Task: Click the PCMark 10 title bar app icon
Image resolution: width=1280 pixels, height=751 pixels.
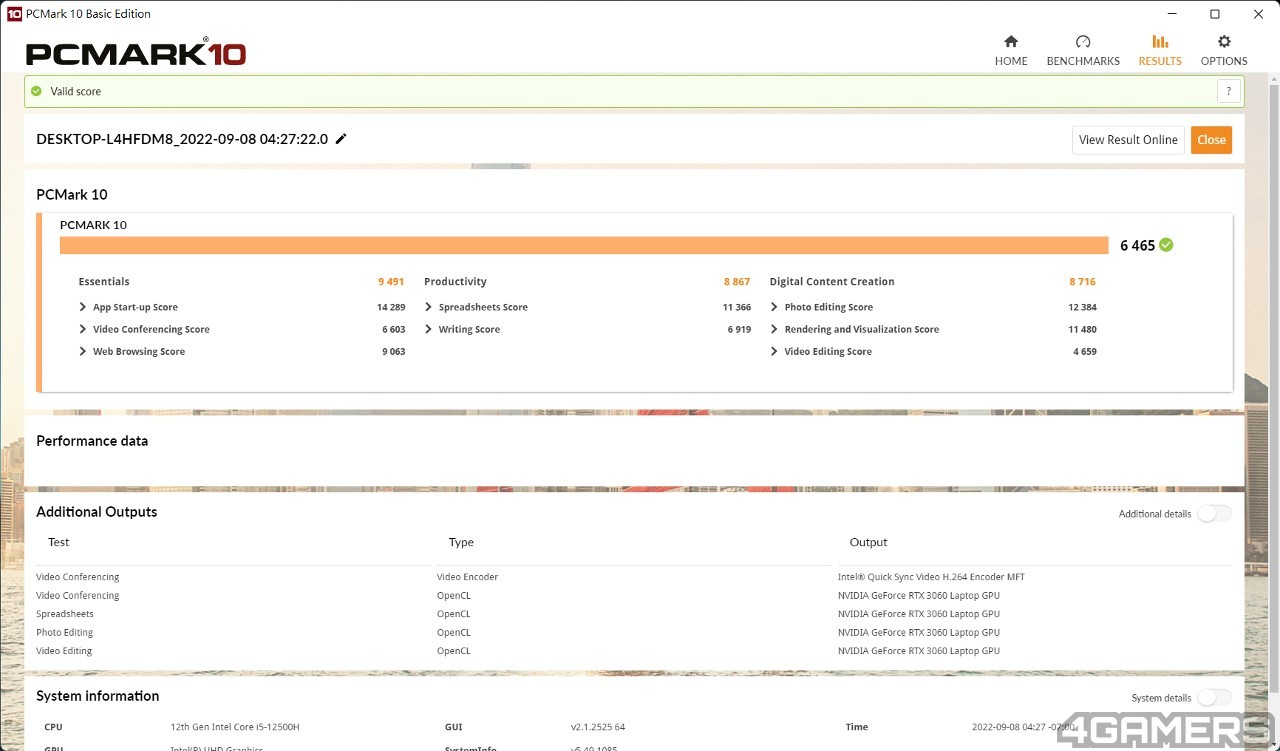Action: point(14,14)
